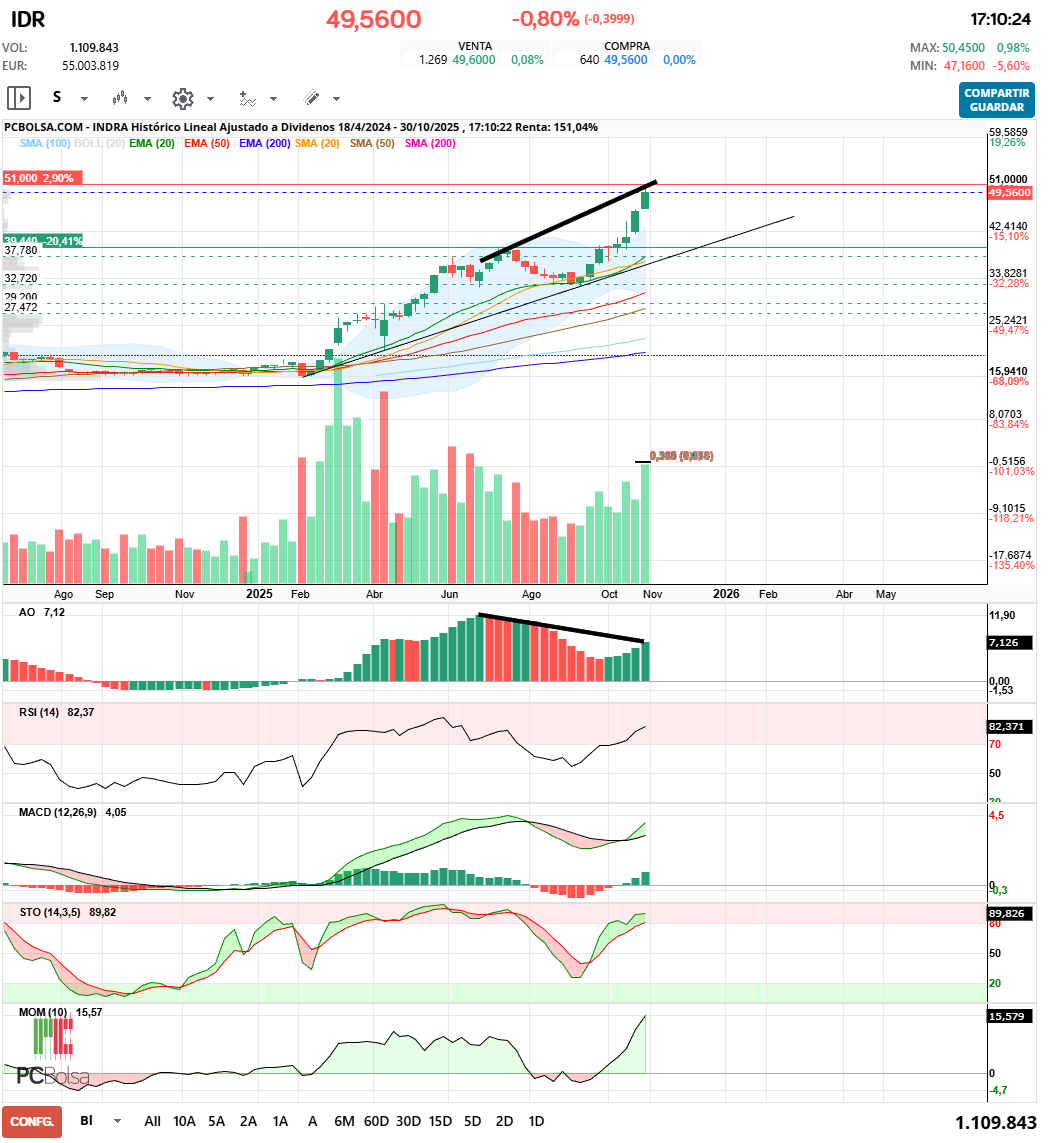This screenshot has width=1050, height=1143.
Task: Expand the BI selector dropdown at bottom
Action: tap(118, 1121)
